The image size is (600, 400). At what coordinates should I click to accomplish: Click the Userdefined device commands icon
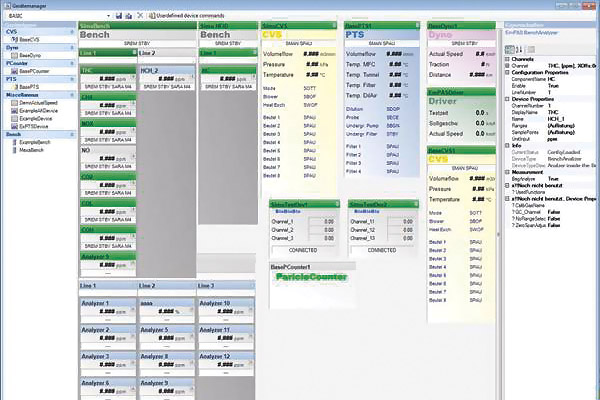tap(150, 16)
